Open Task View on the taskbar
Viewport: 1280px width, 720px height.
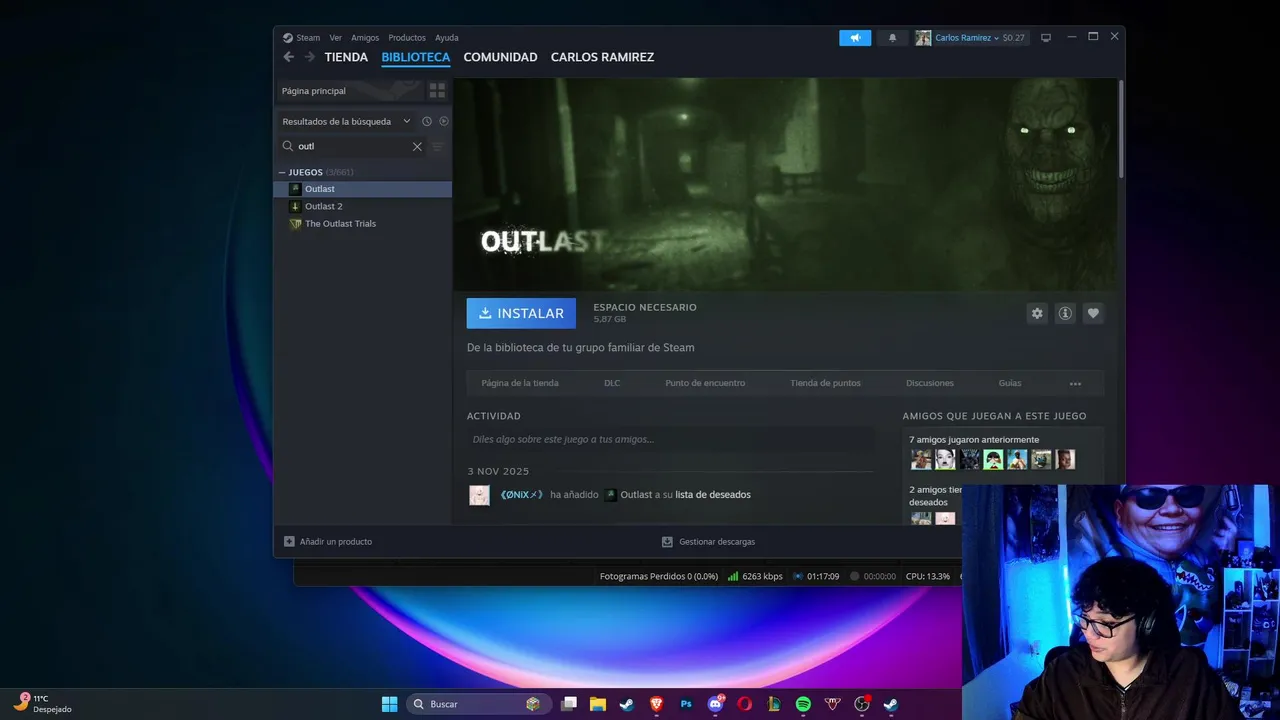point(569,704)
